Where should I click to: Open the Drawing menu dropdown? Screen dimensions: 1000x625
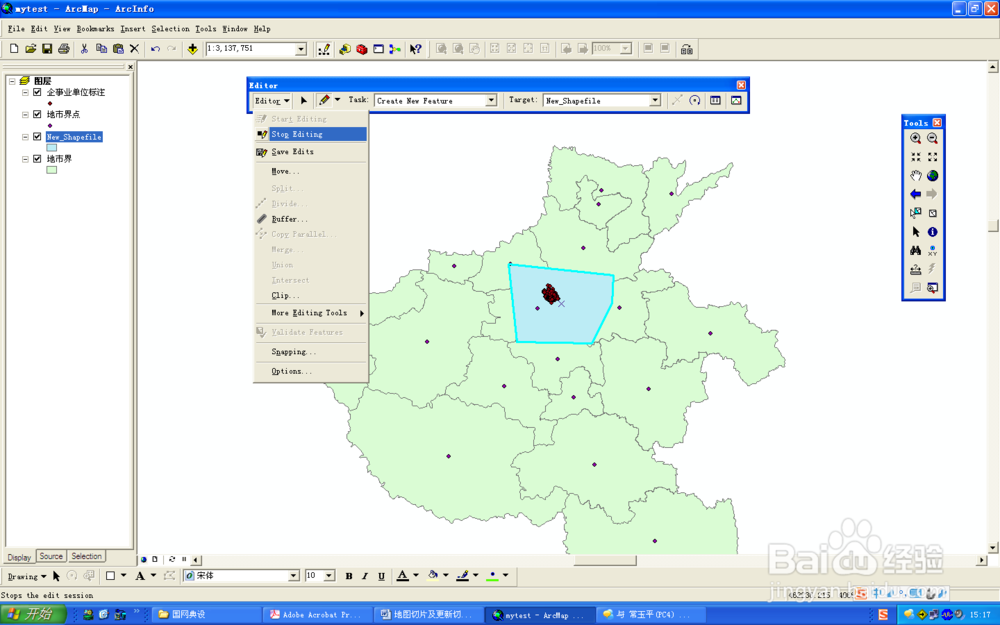click(x=27, y=577)
